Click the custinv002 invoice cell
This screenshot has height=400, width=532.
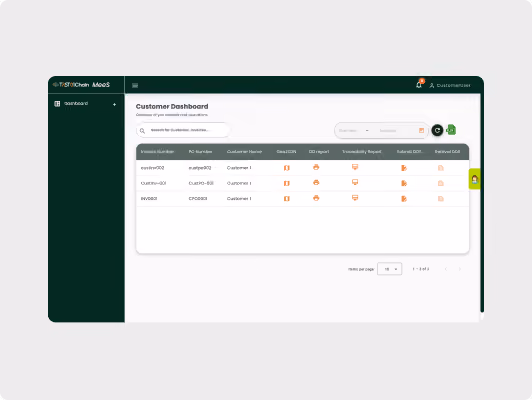152,168
